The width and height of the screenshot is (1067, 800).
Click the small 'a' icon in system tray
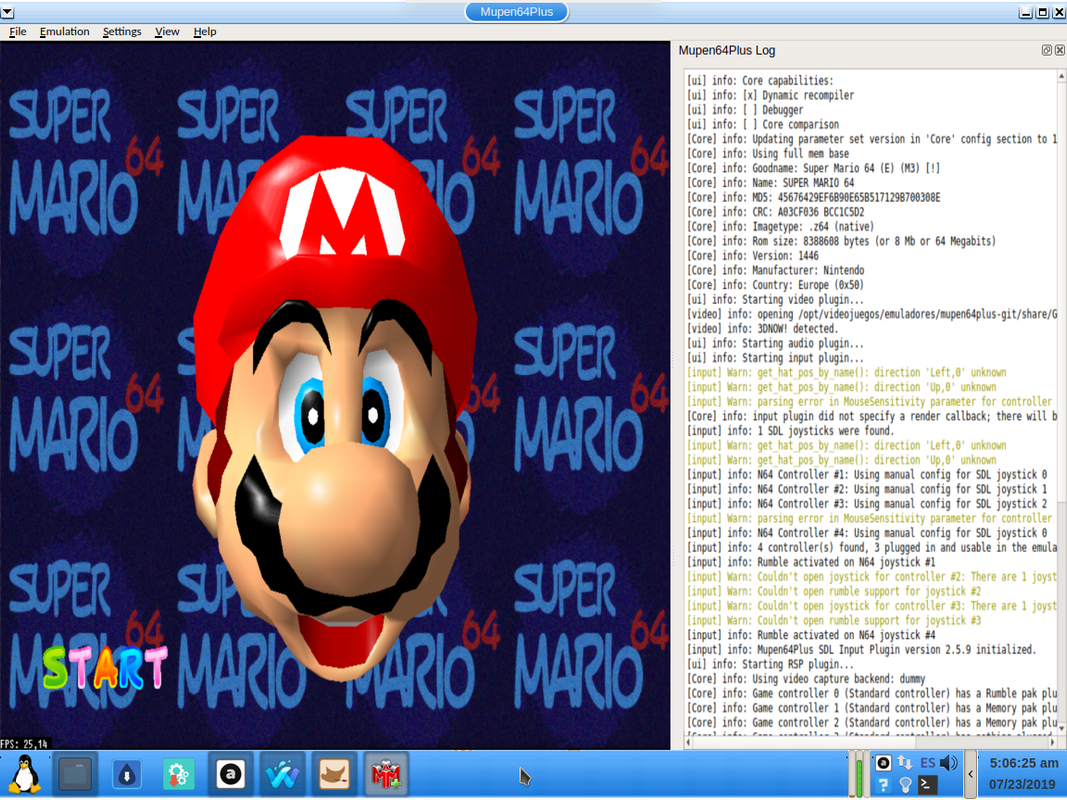[x=883, y=763]
